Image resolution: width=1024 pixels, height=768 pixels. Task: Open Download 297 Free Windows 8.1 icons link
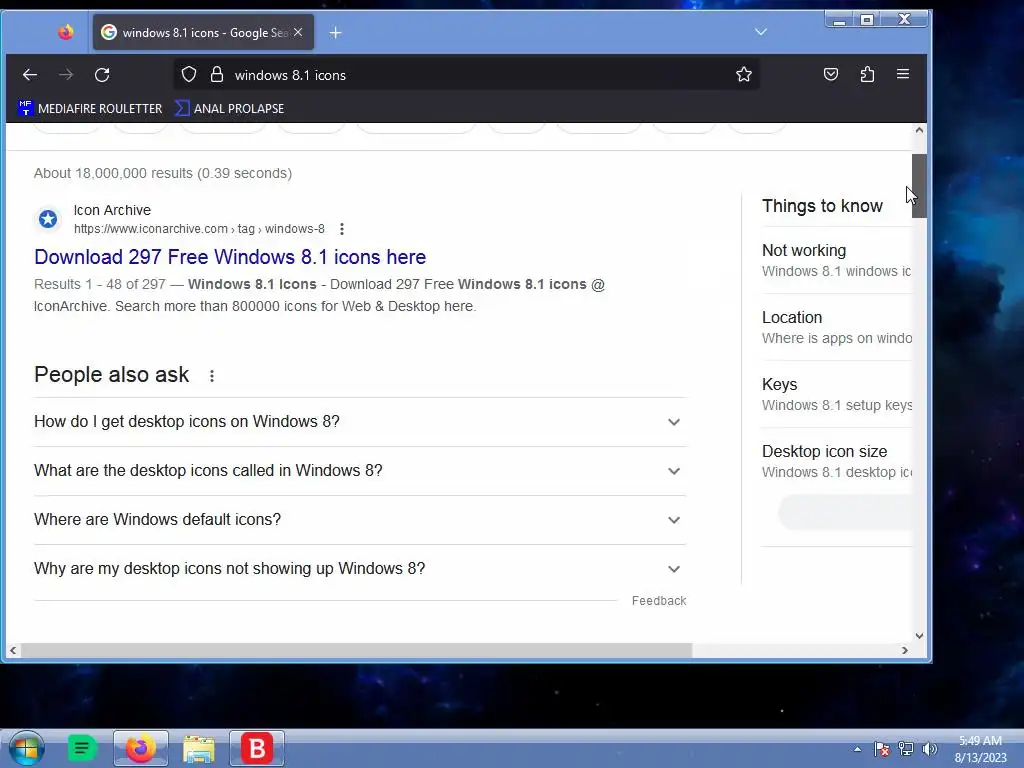coord(230,257)
